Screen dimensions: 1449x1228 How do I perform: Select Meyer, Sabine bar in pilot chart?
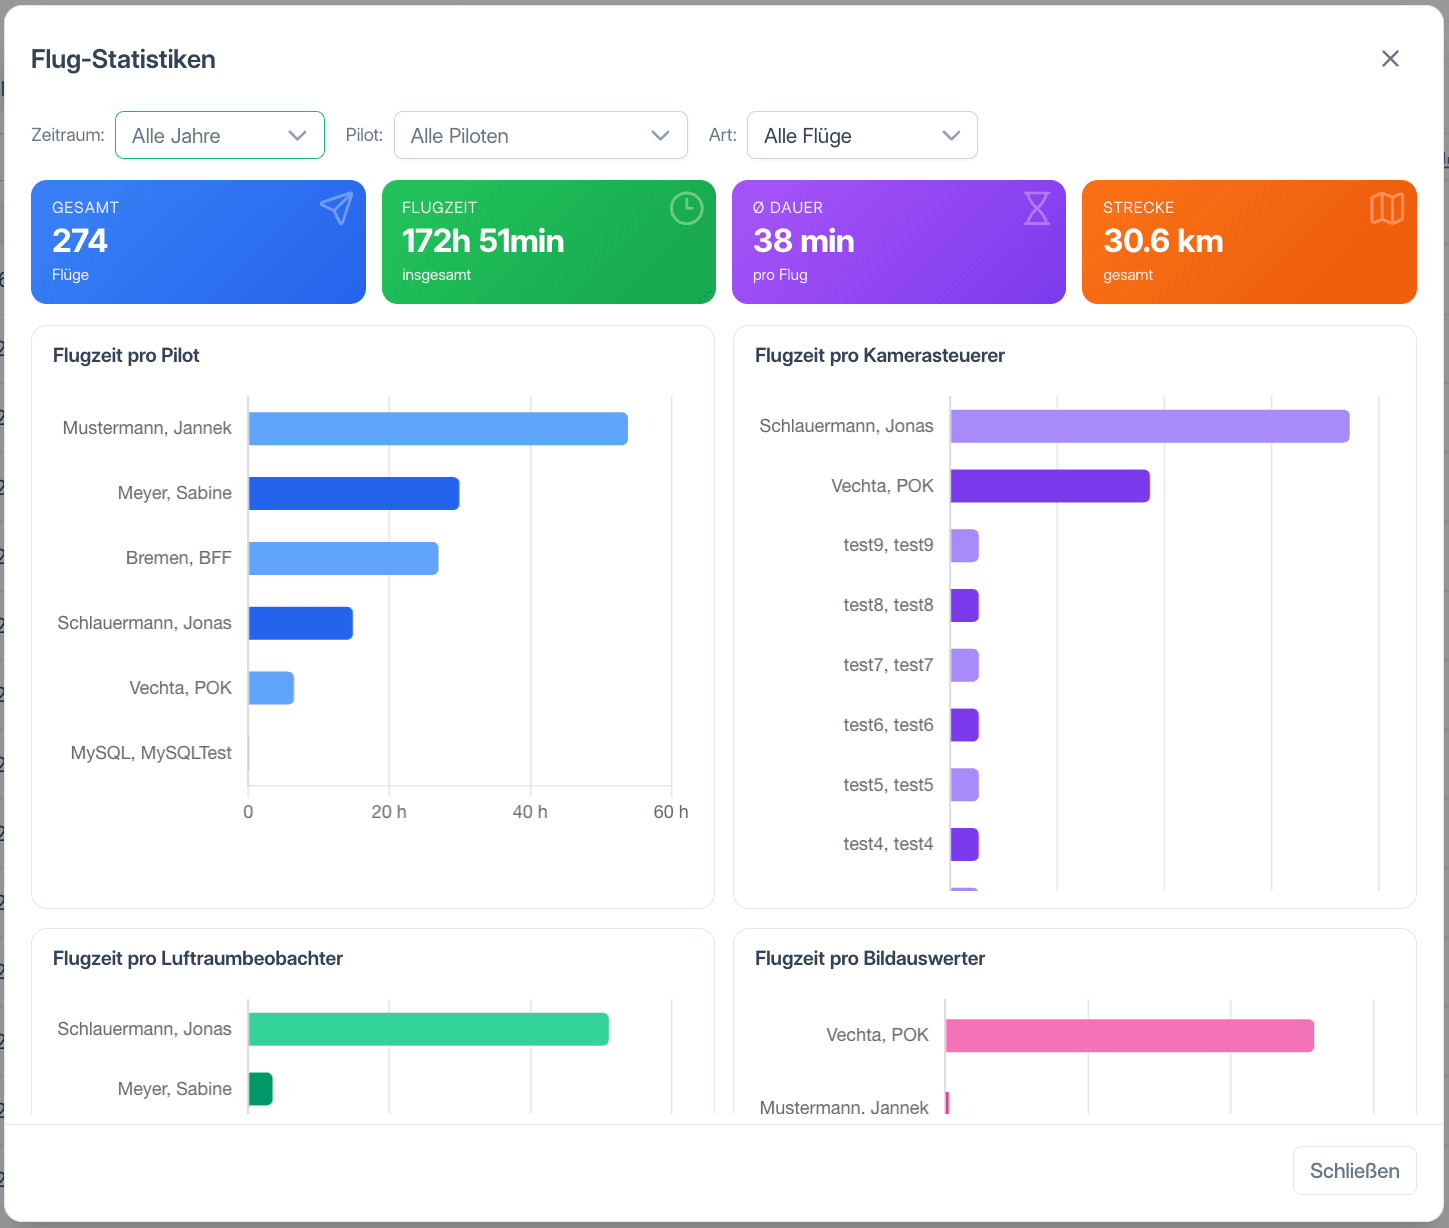(x=354, y=494)
